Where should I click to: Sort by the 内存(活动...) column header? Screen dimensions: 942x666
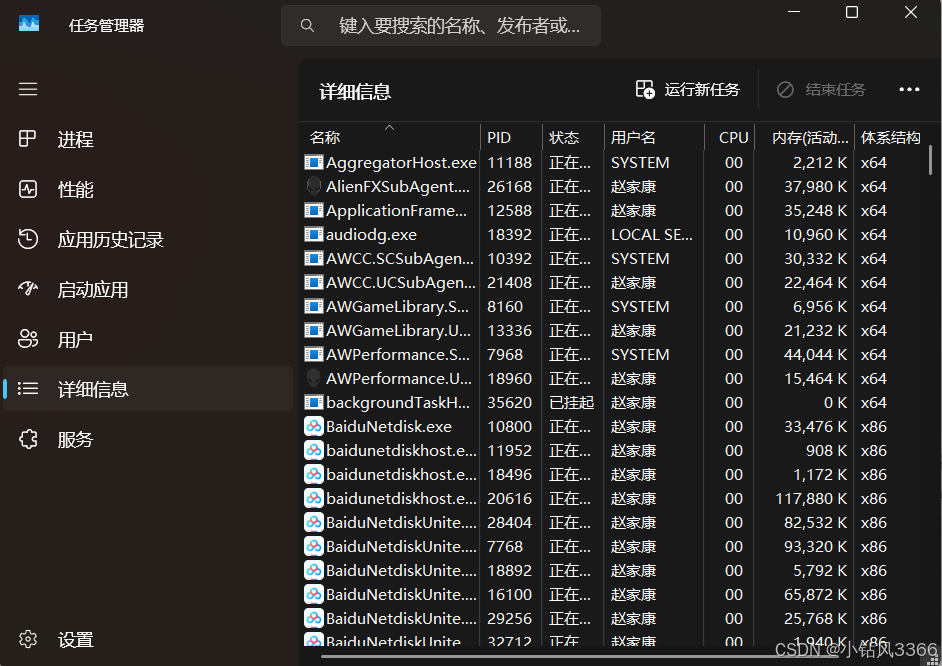pyautogui.click(x=804, y=138)
